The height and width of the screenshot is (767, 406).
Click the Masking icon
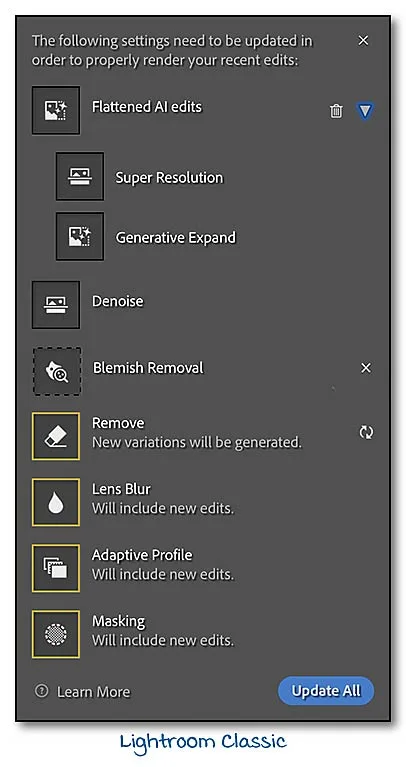tap(56, 634)
